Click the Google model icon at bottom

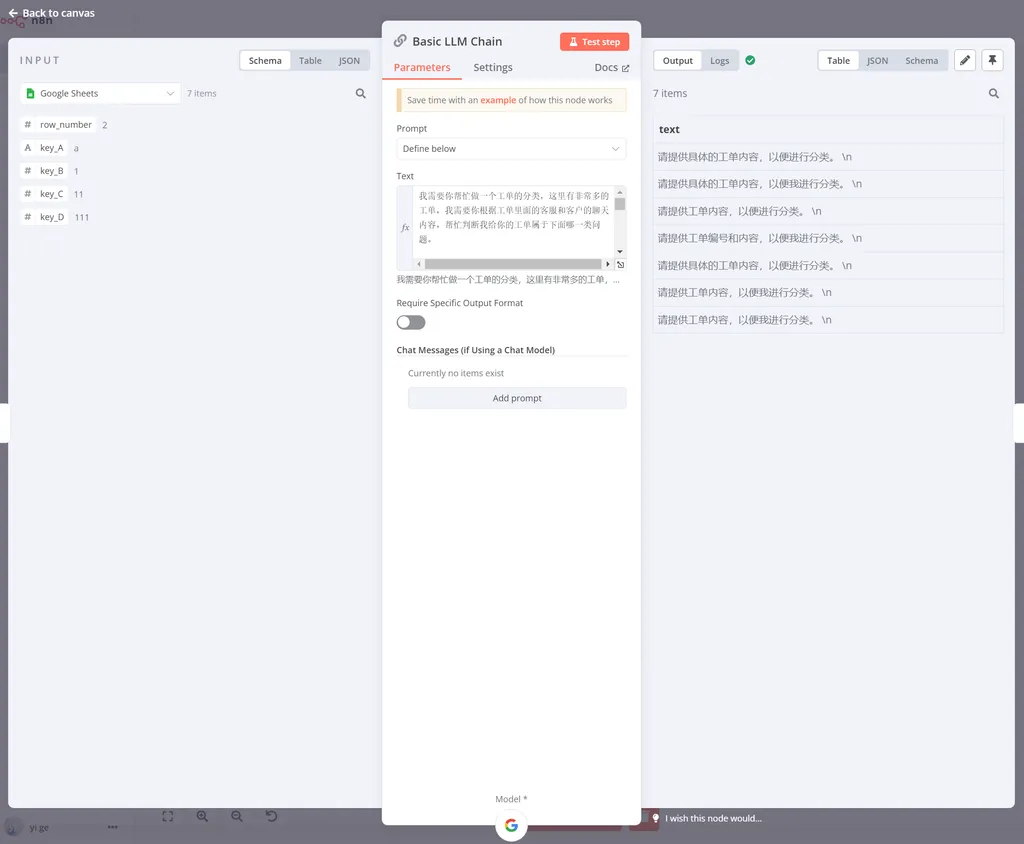pyautogui.click(x=511, y=825)
